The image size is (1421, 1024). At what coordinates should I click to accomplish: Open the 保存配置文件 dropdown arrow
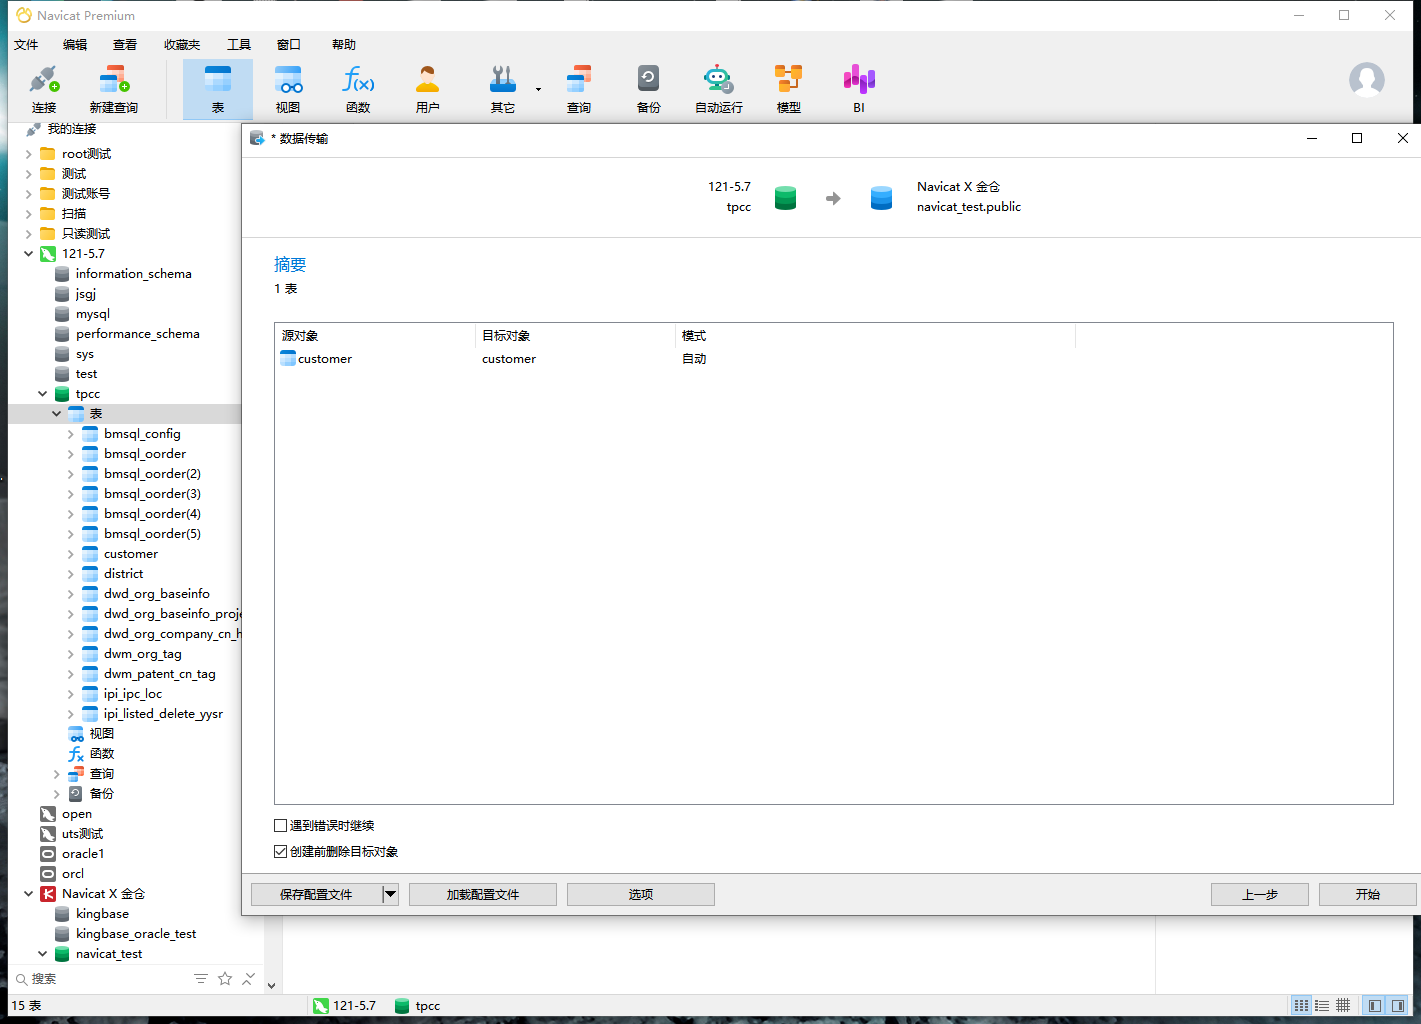[391, 894]
